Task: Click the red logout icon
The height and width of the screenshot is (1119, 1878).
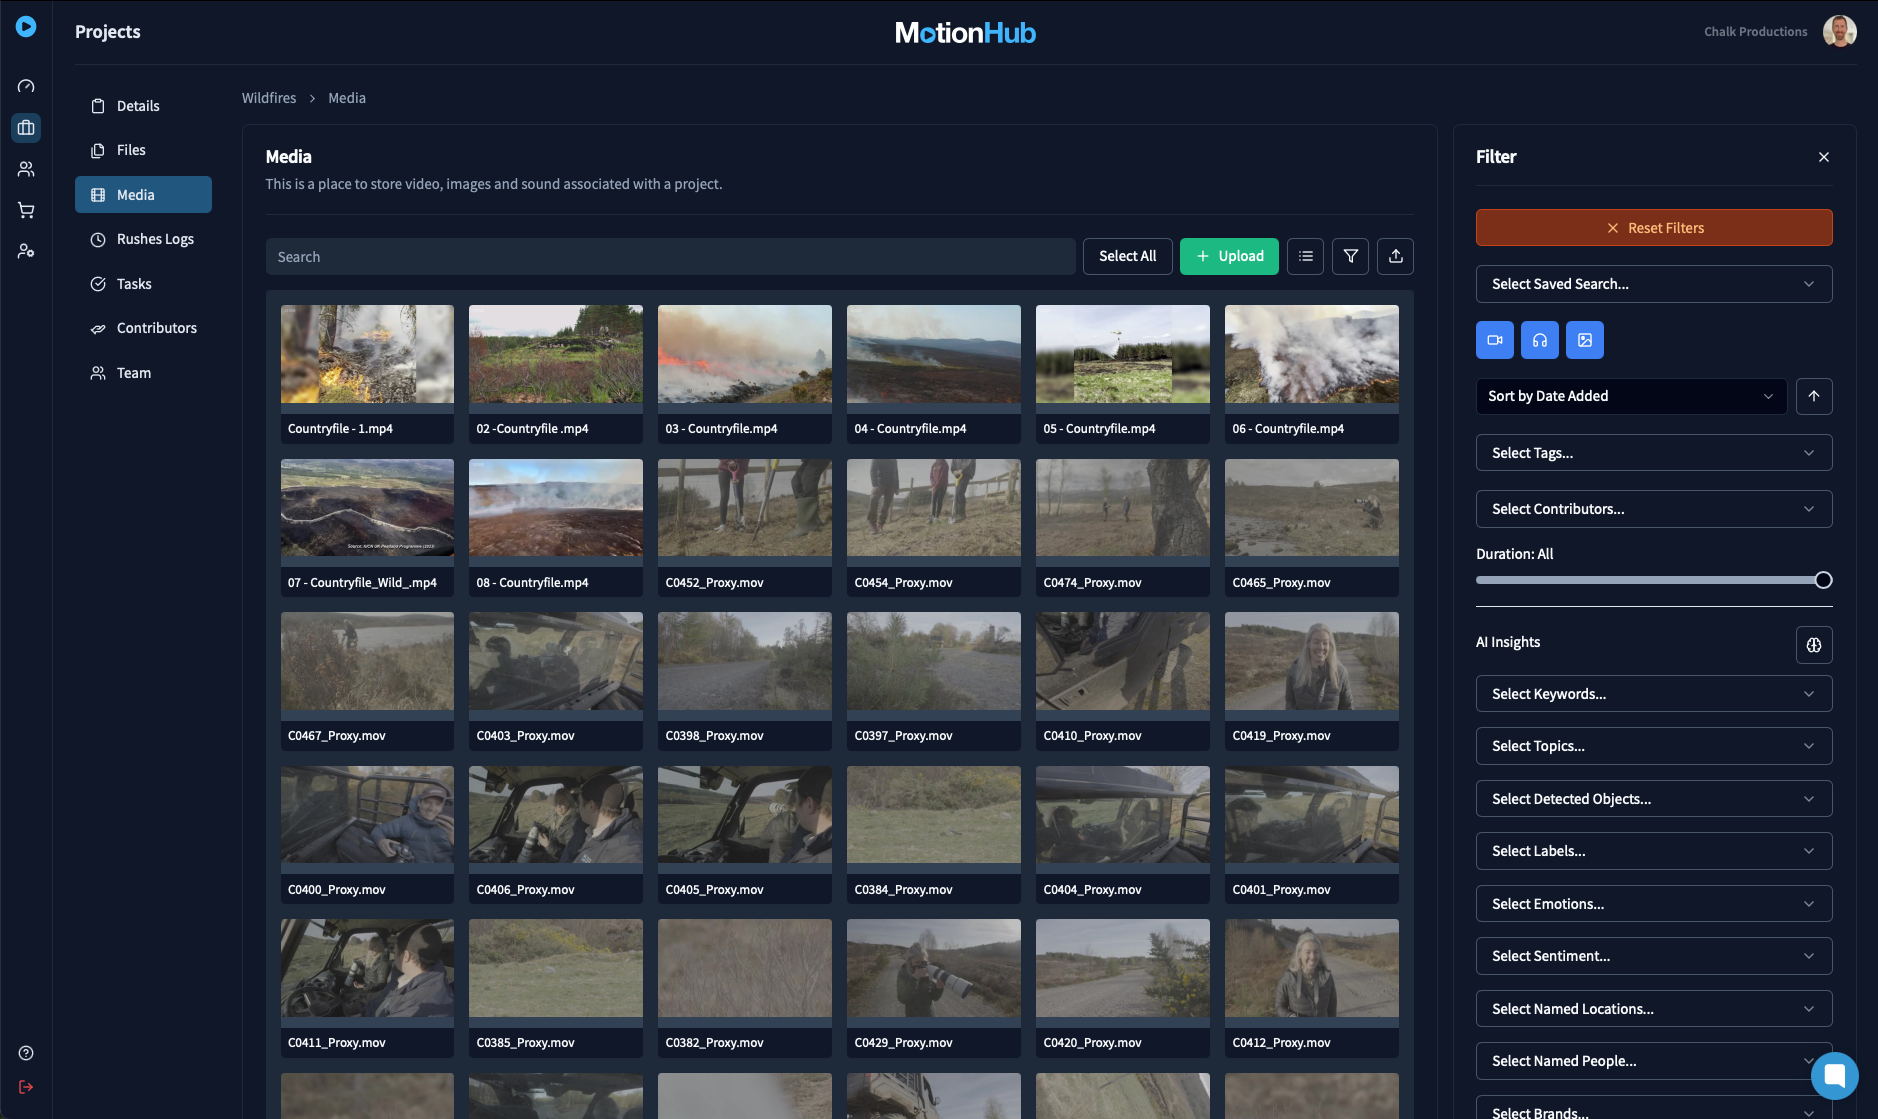Action: (x=26, y=1087)
